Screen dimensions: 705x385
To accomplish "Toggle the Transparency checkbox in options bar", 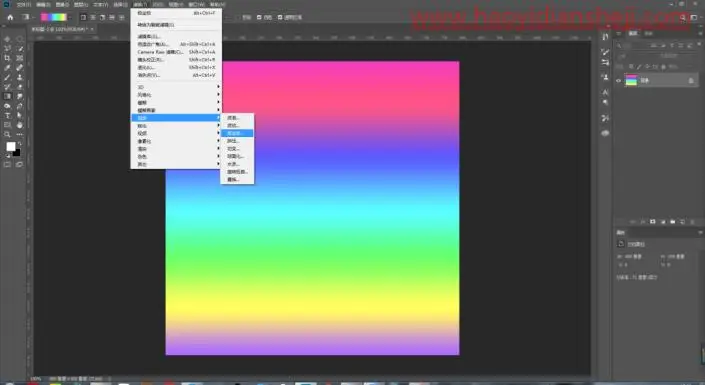I will pyautogui.click(x=280, y=17).
